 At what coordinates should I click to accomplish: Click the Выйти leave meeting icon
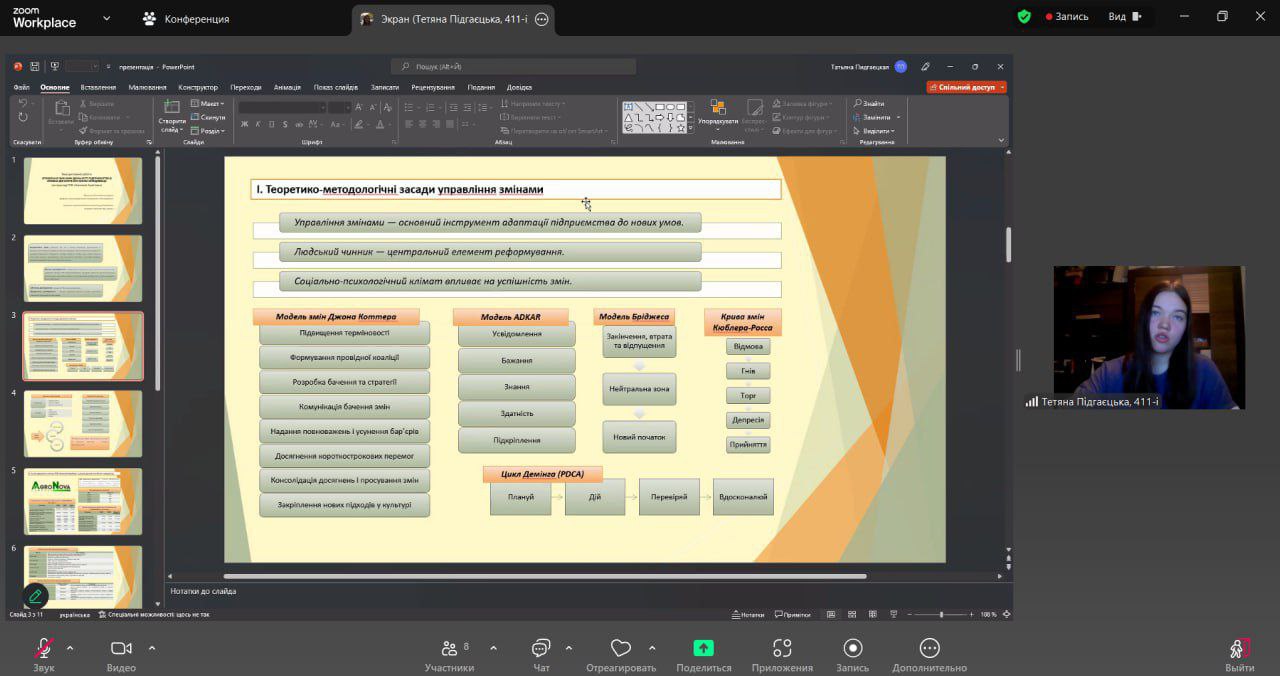(x=1238, y=649)
